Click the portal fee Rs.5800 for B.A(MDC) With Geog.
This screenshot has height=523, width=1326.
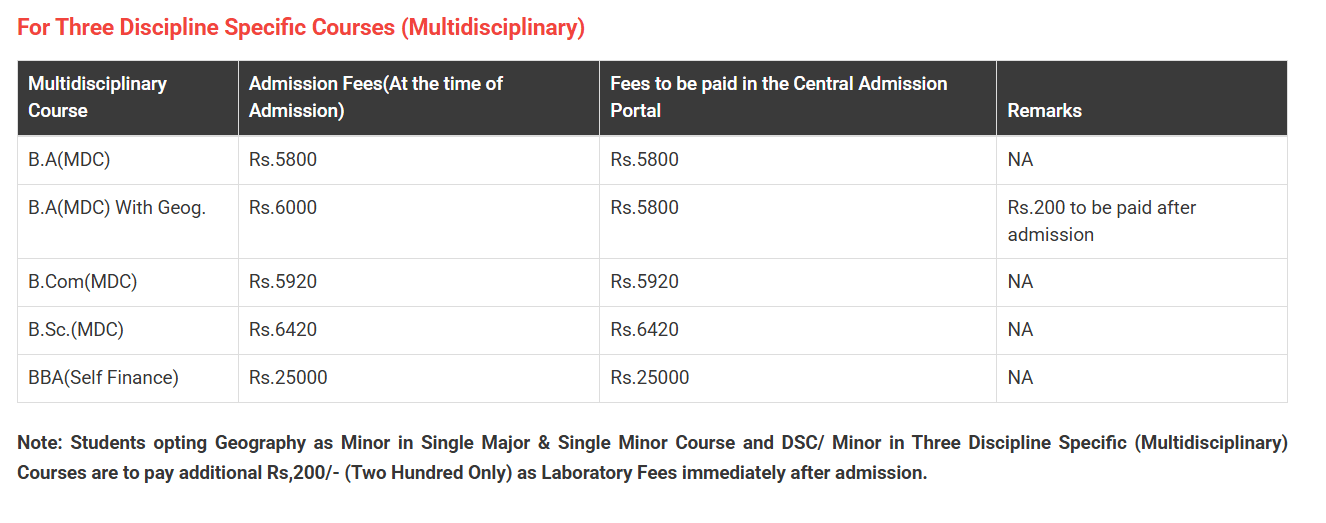pos(645,208)
